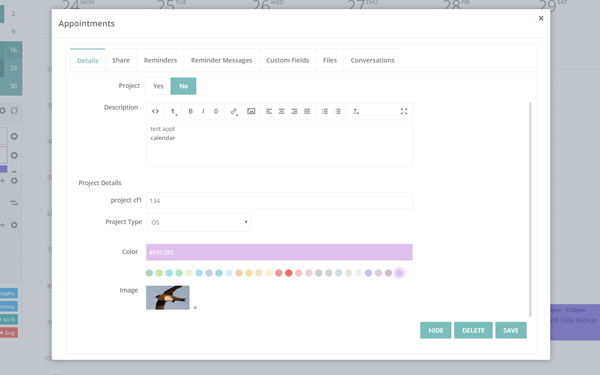Apply bold formatting in description
The height and width of the screenshot is (375, 600).
[190, 111]
